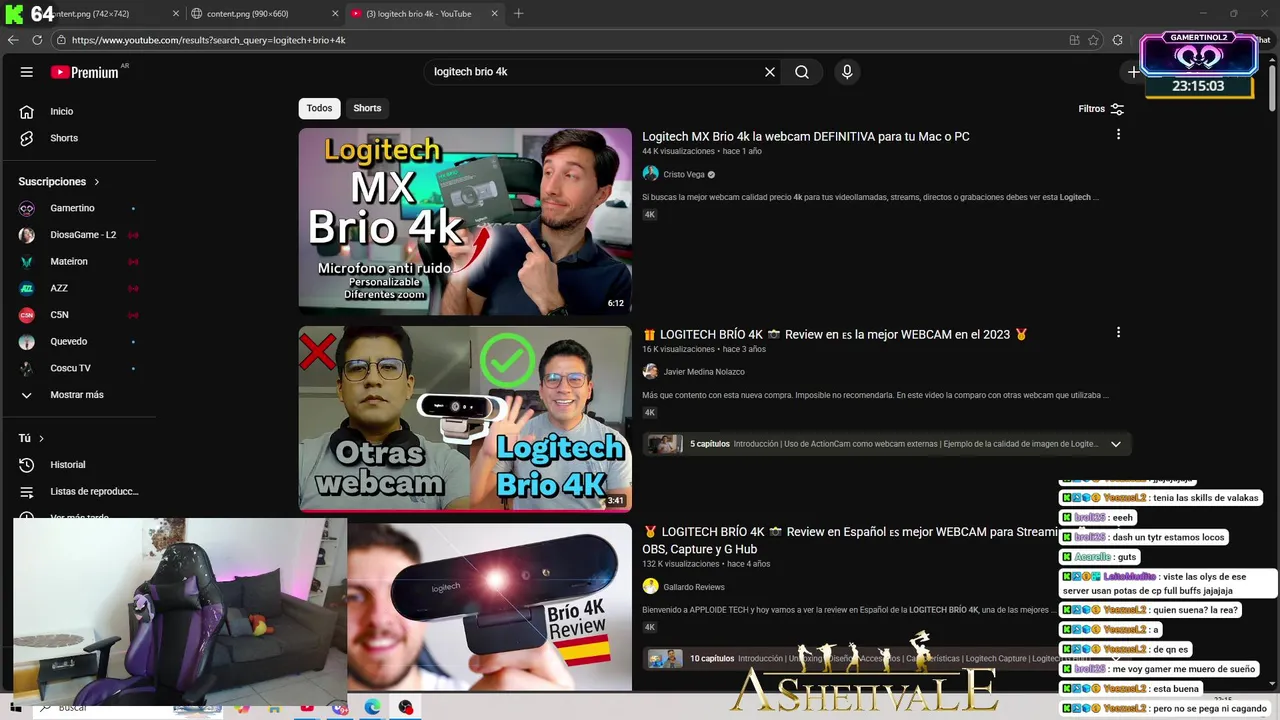Open the Gallardo Reviews channel link

(x=694, y=587)
